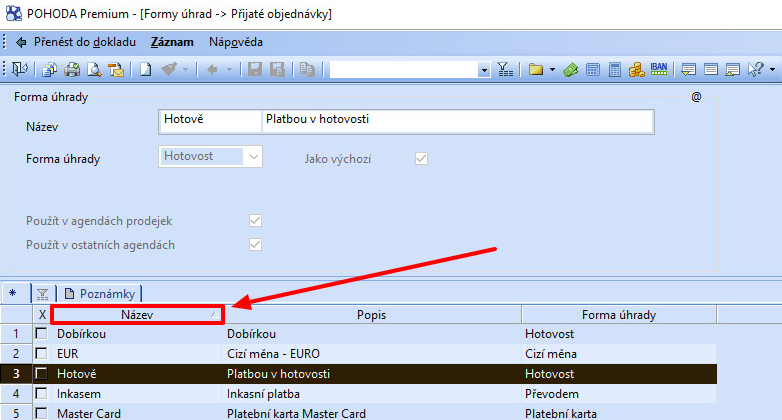
Task: Open the Záznam menu
Action: coord(172,43)
